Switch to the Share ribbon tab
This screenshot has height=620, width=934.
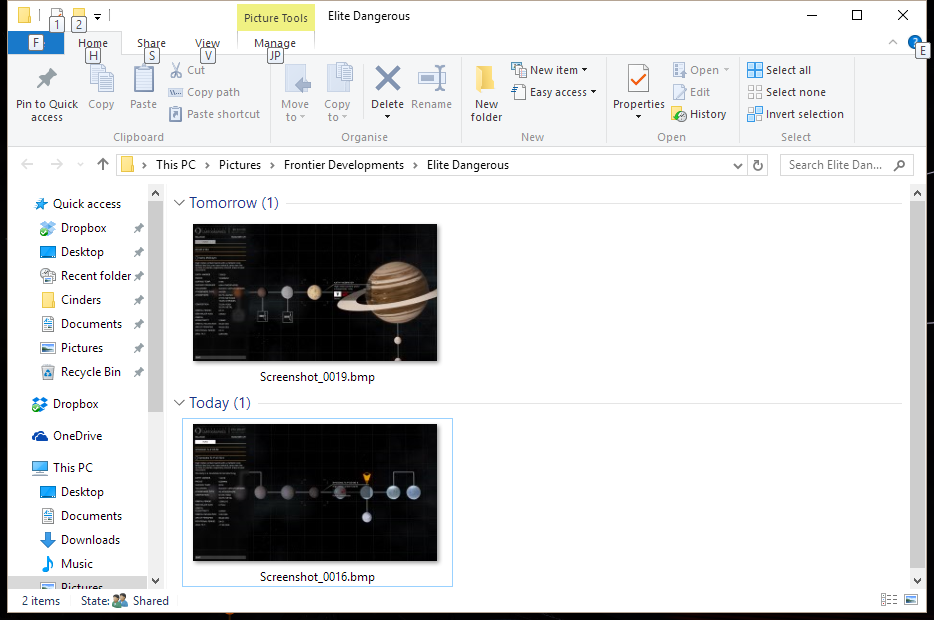coord(151,43)
